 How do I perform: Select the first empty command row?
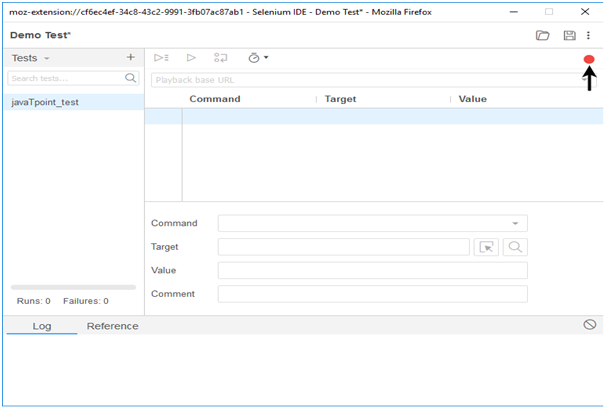(x=374, y=116)
